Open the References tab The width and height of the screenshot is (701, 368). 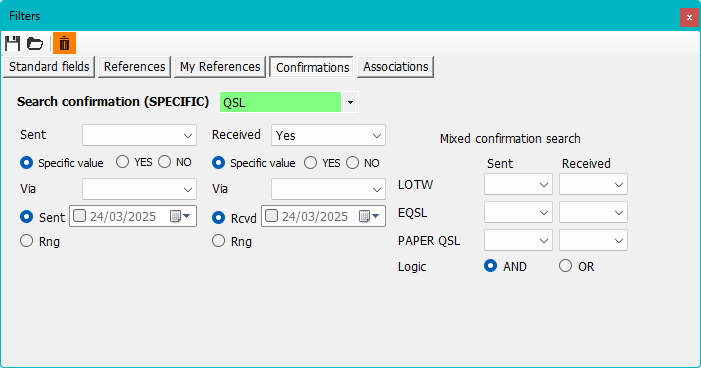pos(135,67)
